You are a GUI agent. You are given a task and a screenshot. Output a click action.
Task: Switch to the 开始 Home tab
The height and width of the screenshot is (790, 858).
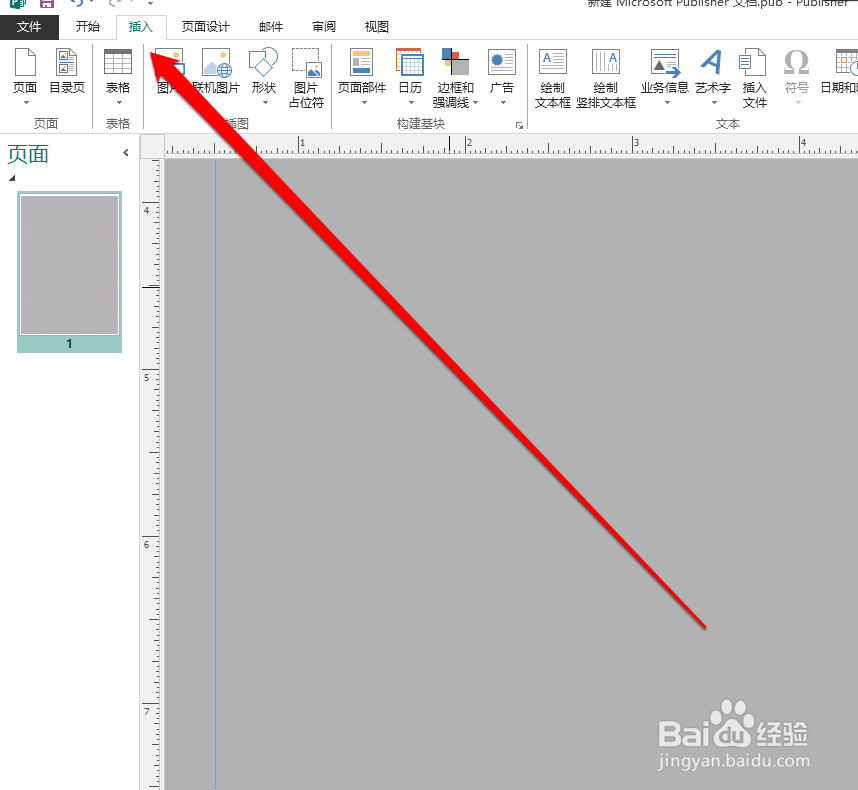click(88, 27)
